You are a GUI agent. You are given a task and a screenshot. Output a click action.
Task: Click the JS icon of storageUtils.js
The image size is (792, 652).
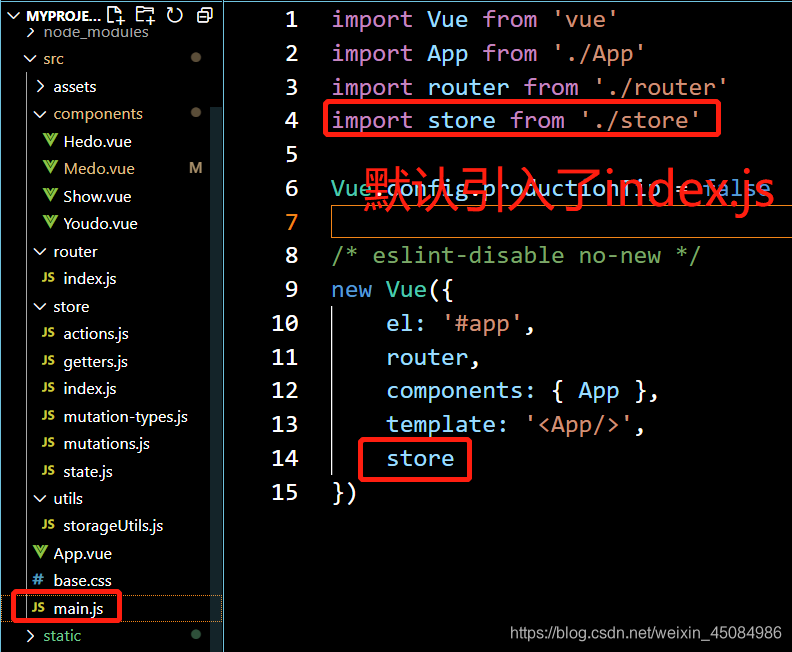coord(48,524)
